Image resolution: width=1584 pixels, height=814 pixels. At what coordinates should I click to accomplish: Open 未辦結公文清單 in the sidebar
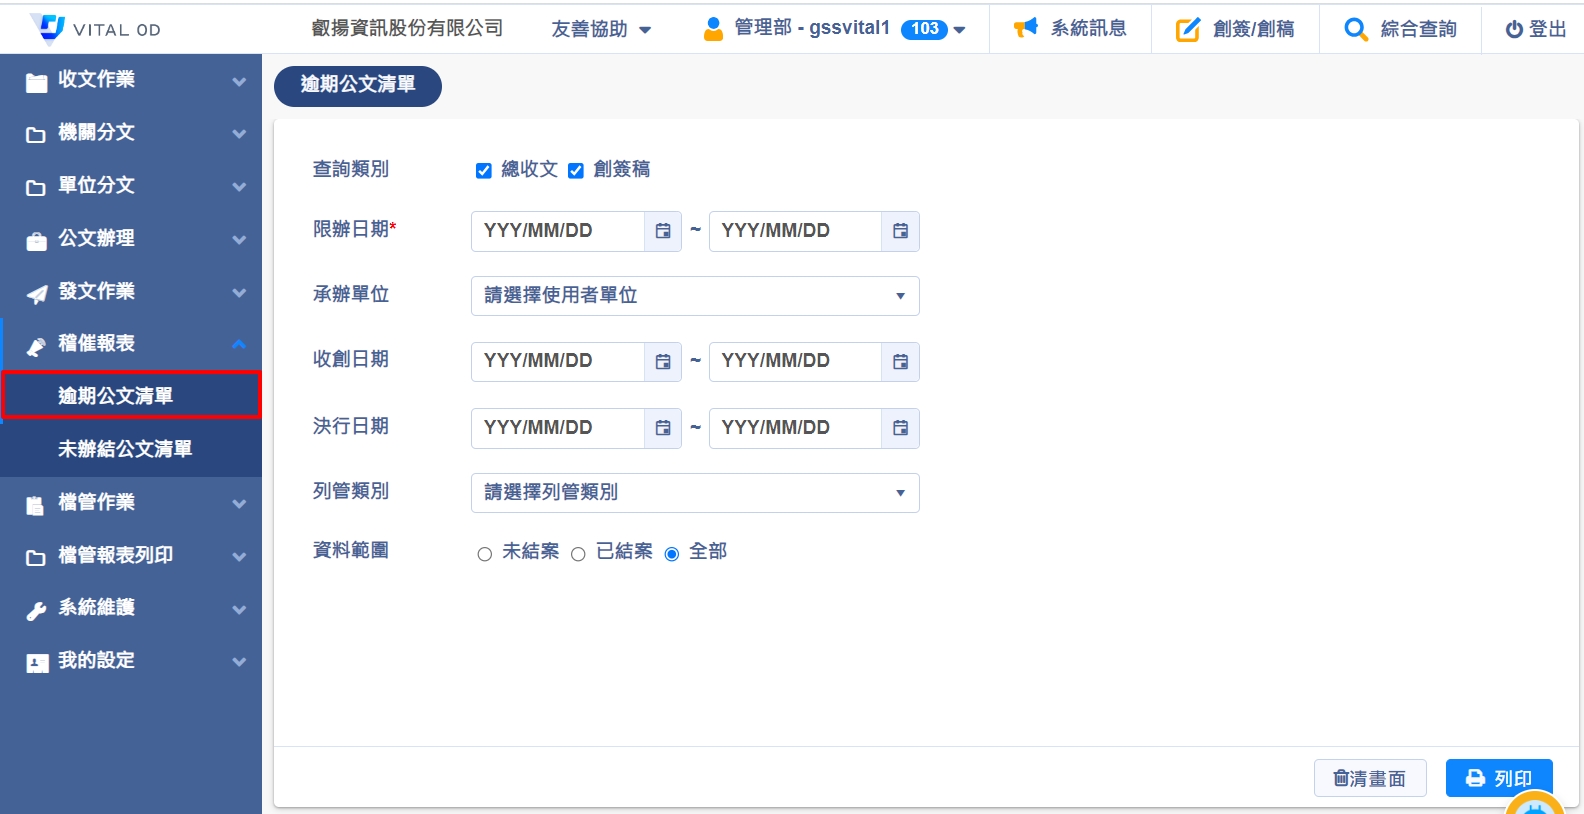125,449
